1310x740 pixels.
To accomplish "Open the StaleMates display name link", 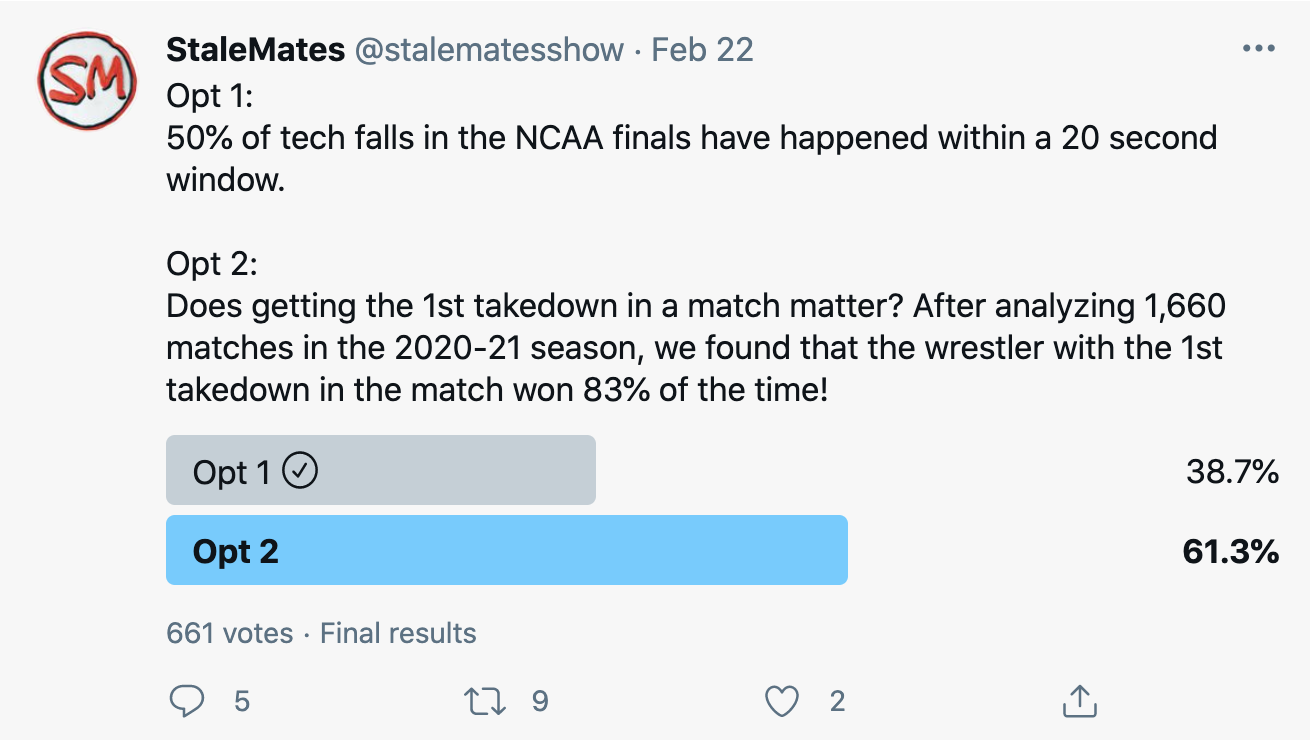I will (x=255, y=50).
